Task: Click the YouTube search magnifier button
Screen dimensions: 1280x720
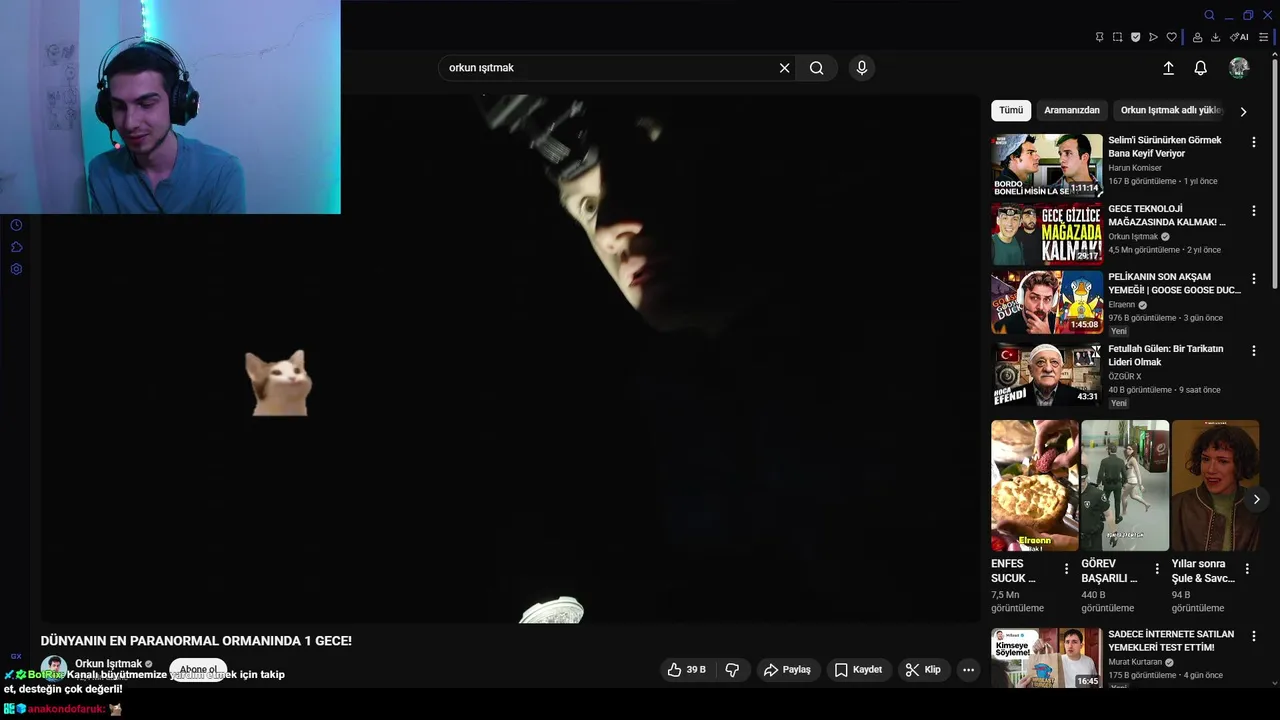Action: (817, 68)
